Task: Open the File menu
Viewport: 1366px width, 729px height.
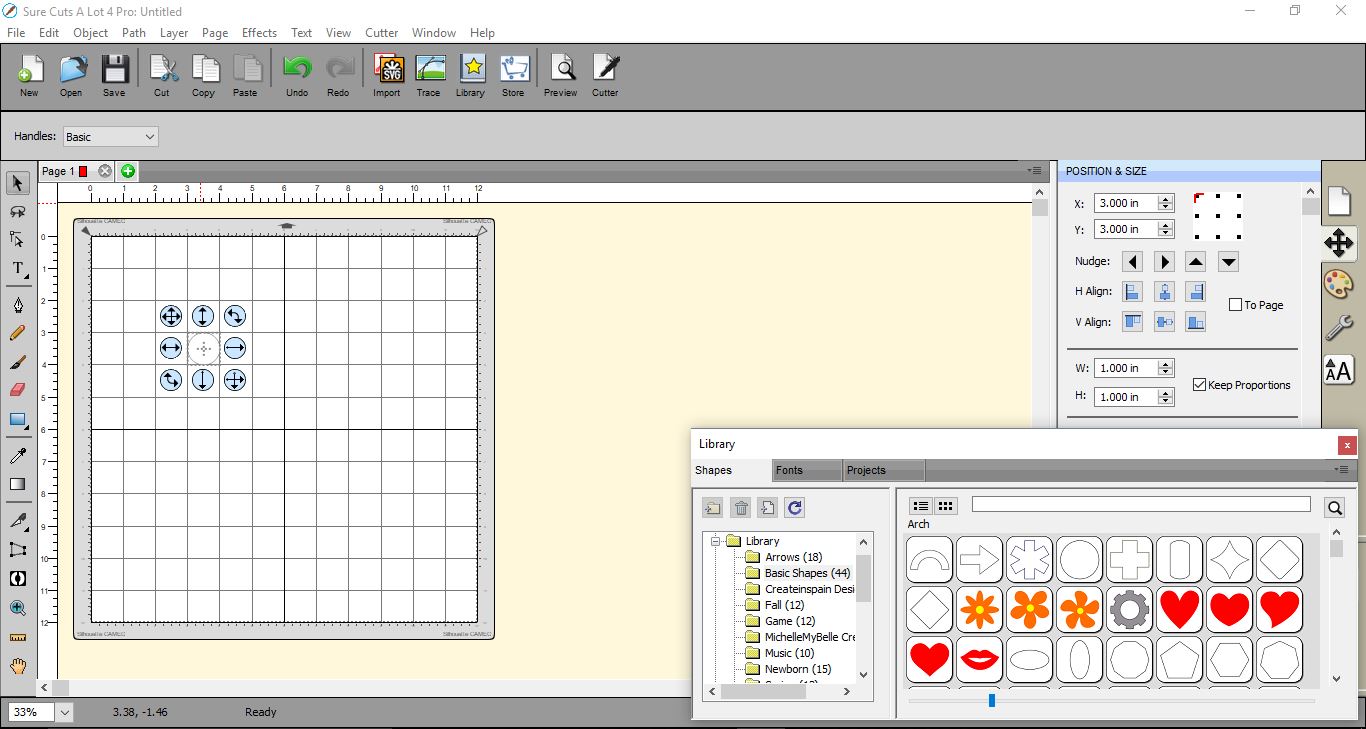Action: [16, 33]
